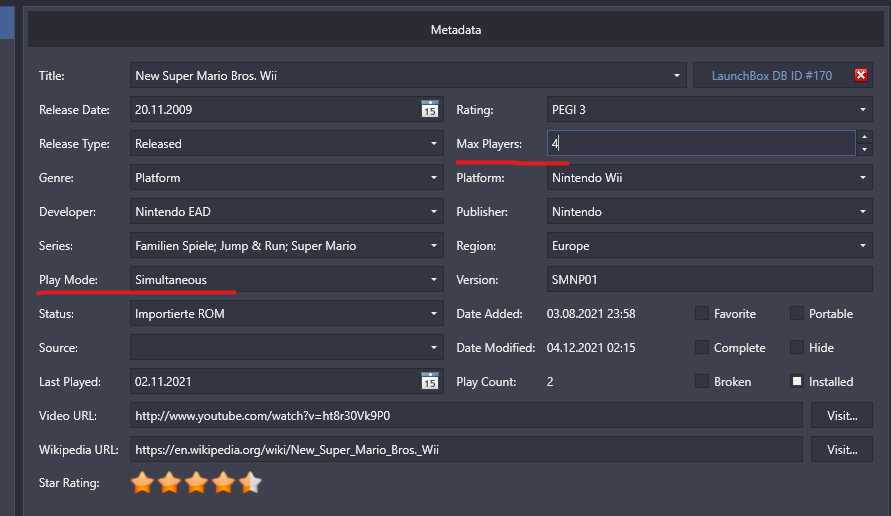Open the Play Mode dropdown showing Simultaneous

286,279
